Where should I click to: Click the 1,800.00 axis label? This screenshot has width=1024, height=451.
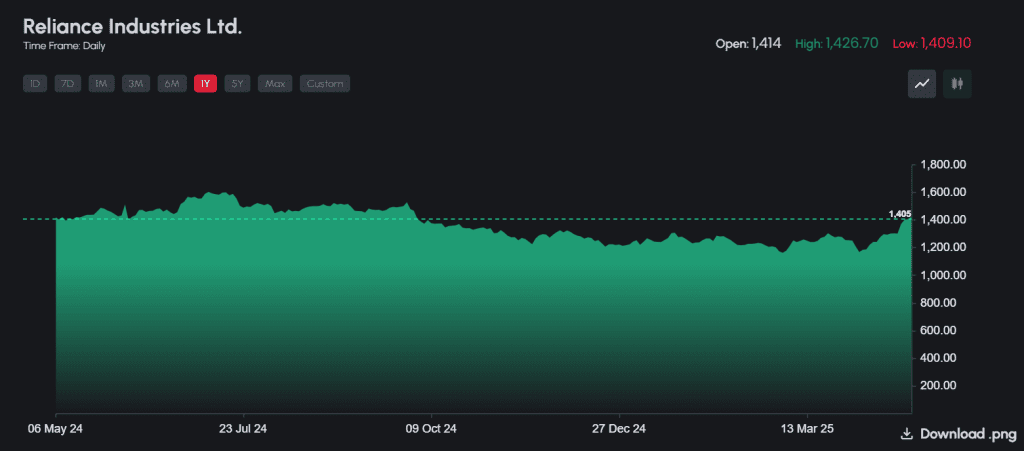click(942, 164)
